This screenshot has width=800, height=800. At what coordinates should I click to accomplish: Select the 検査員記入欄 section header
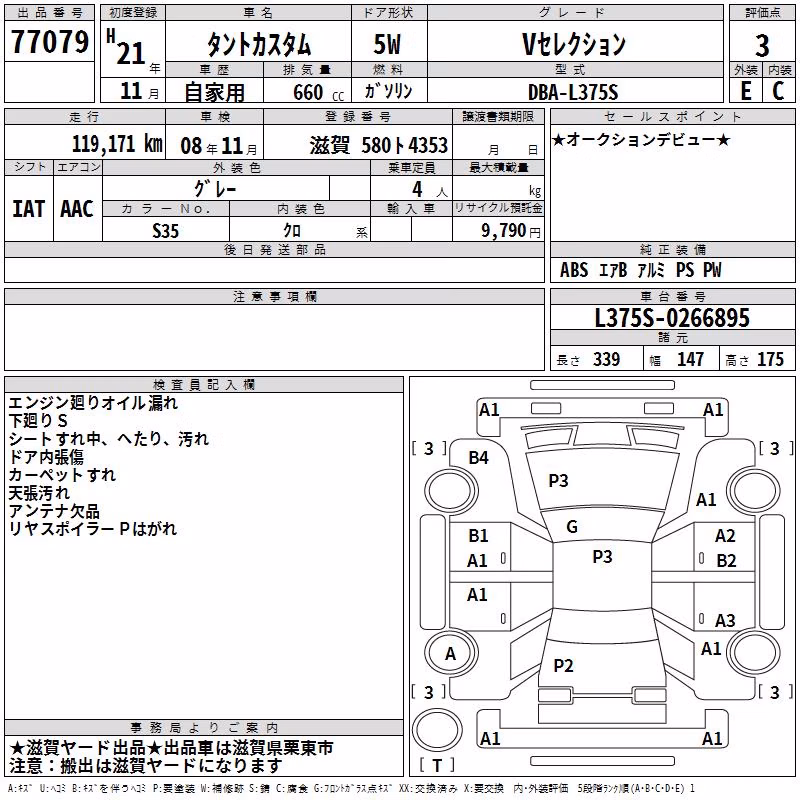(x=204, y=385)
